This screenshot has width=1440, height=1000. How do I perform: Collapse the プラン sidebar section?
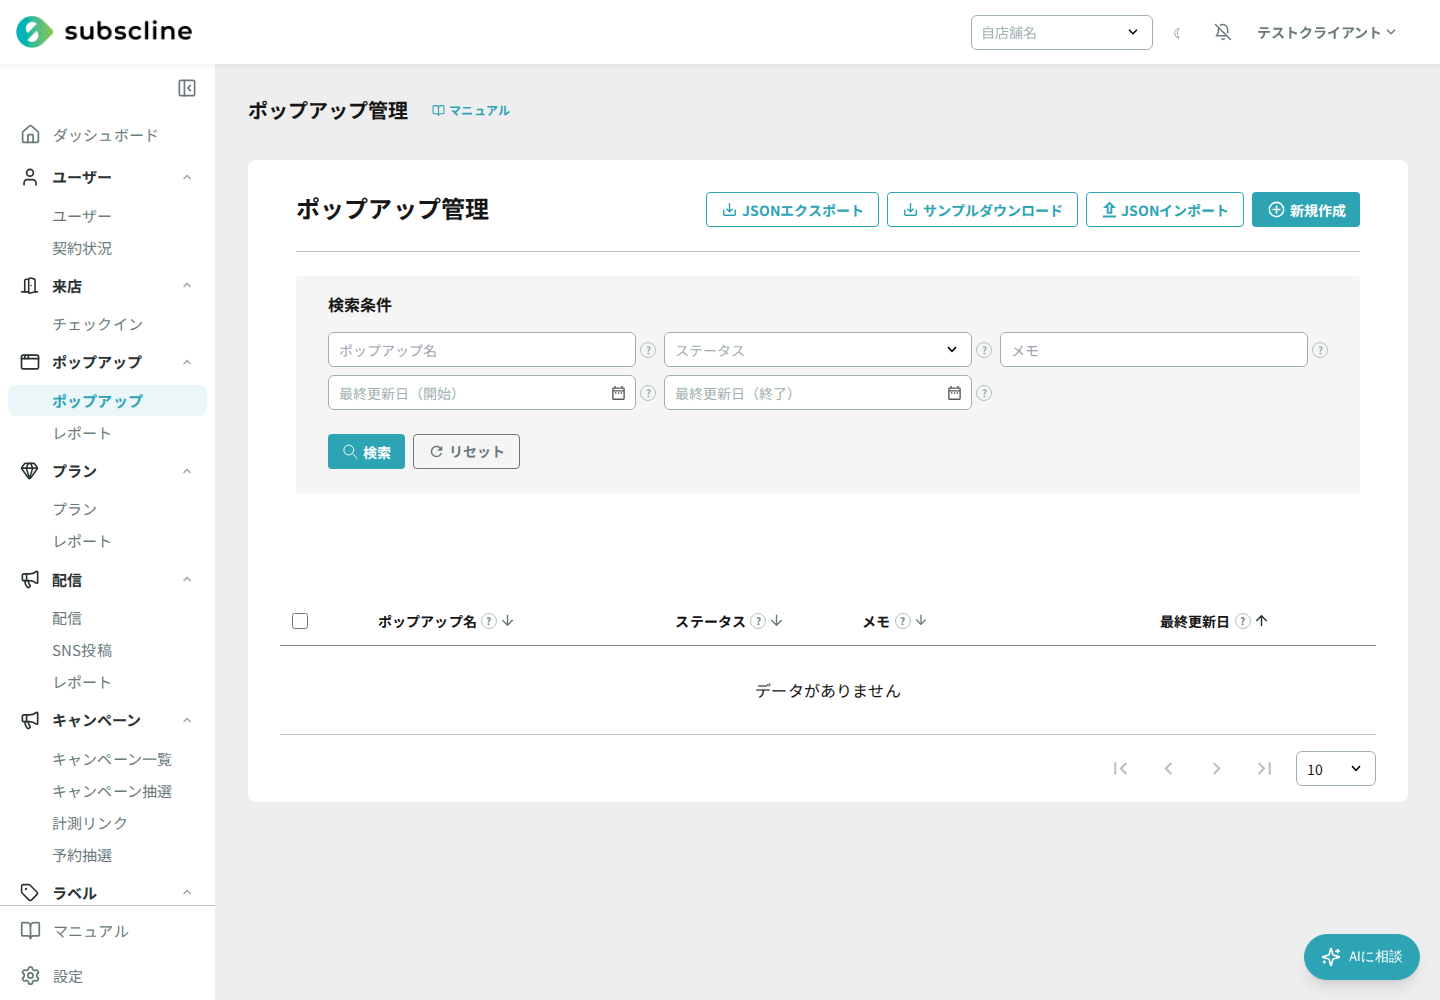point(187,471)
